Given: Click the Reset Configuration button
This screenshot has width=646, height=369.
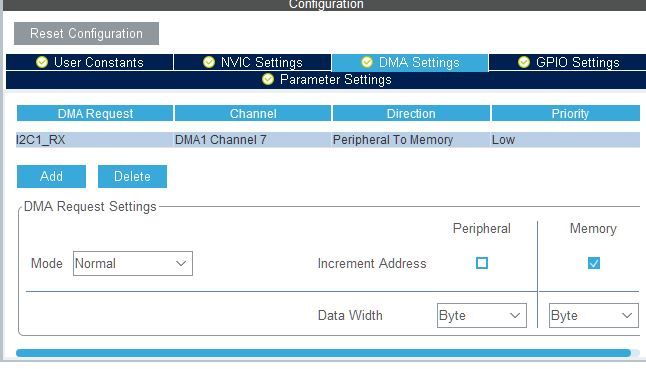Looking at the screenshot, I should 87,33.
